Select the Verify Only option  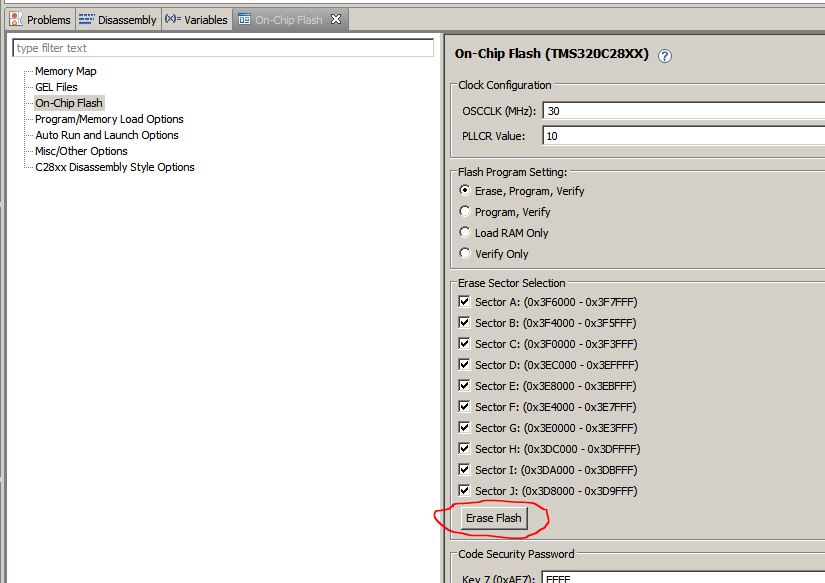pos(464,253)
